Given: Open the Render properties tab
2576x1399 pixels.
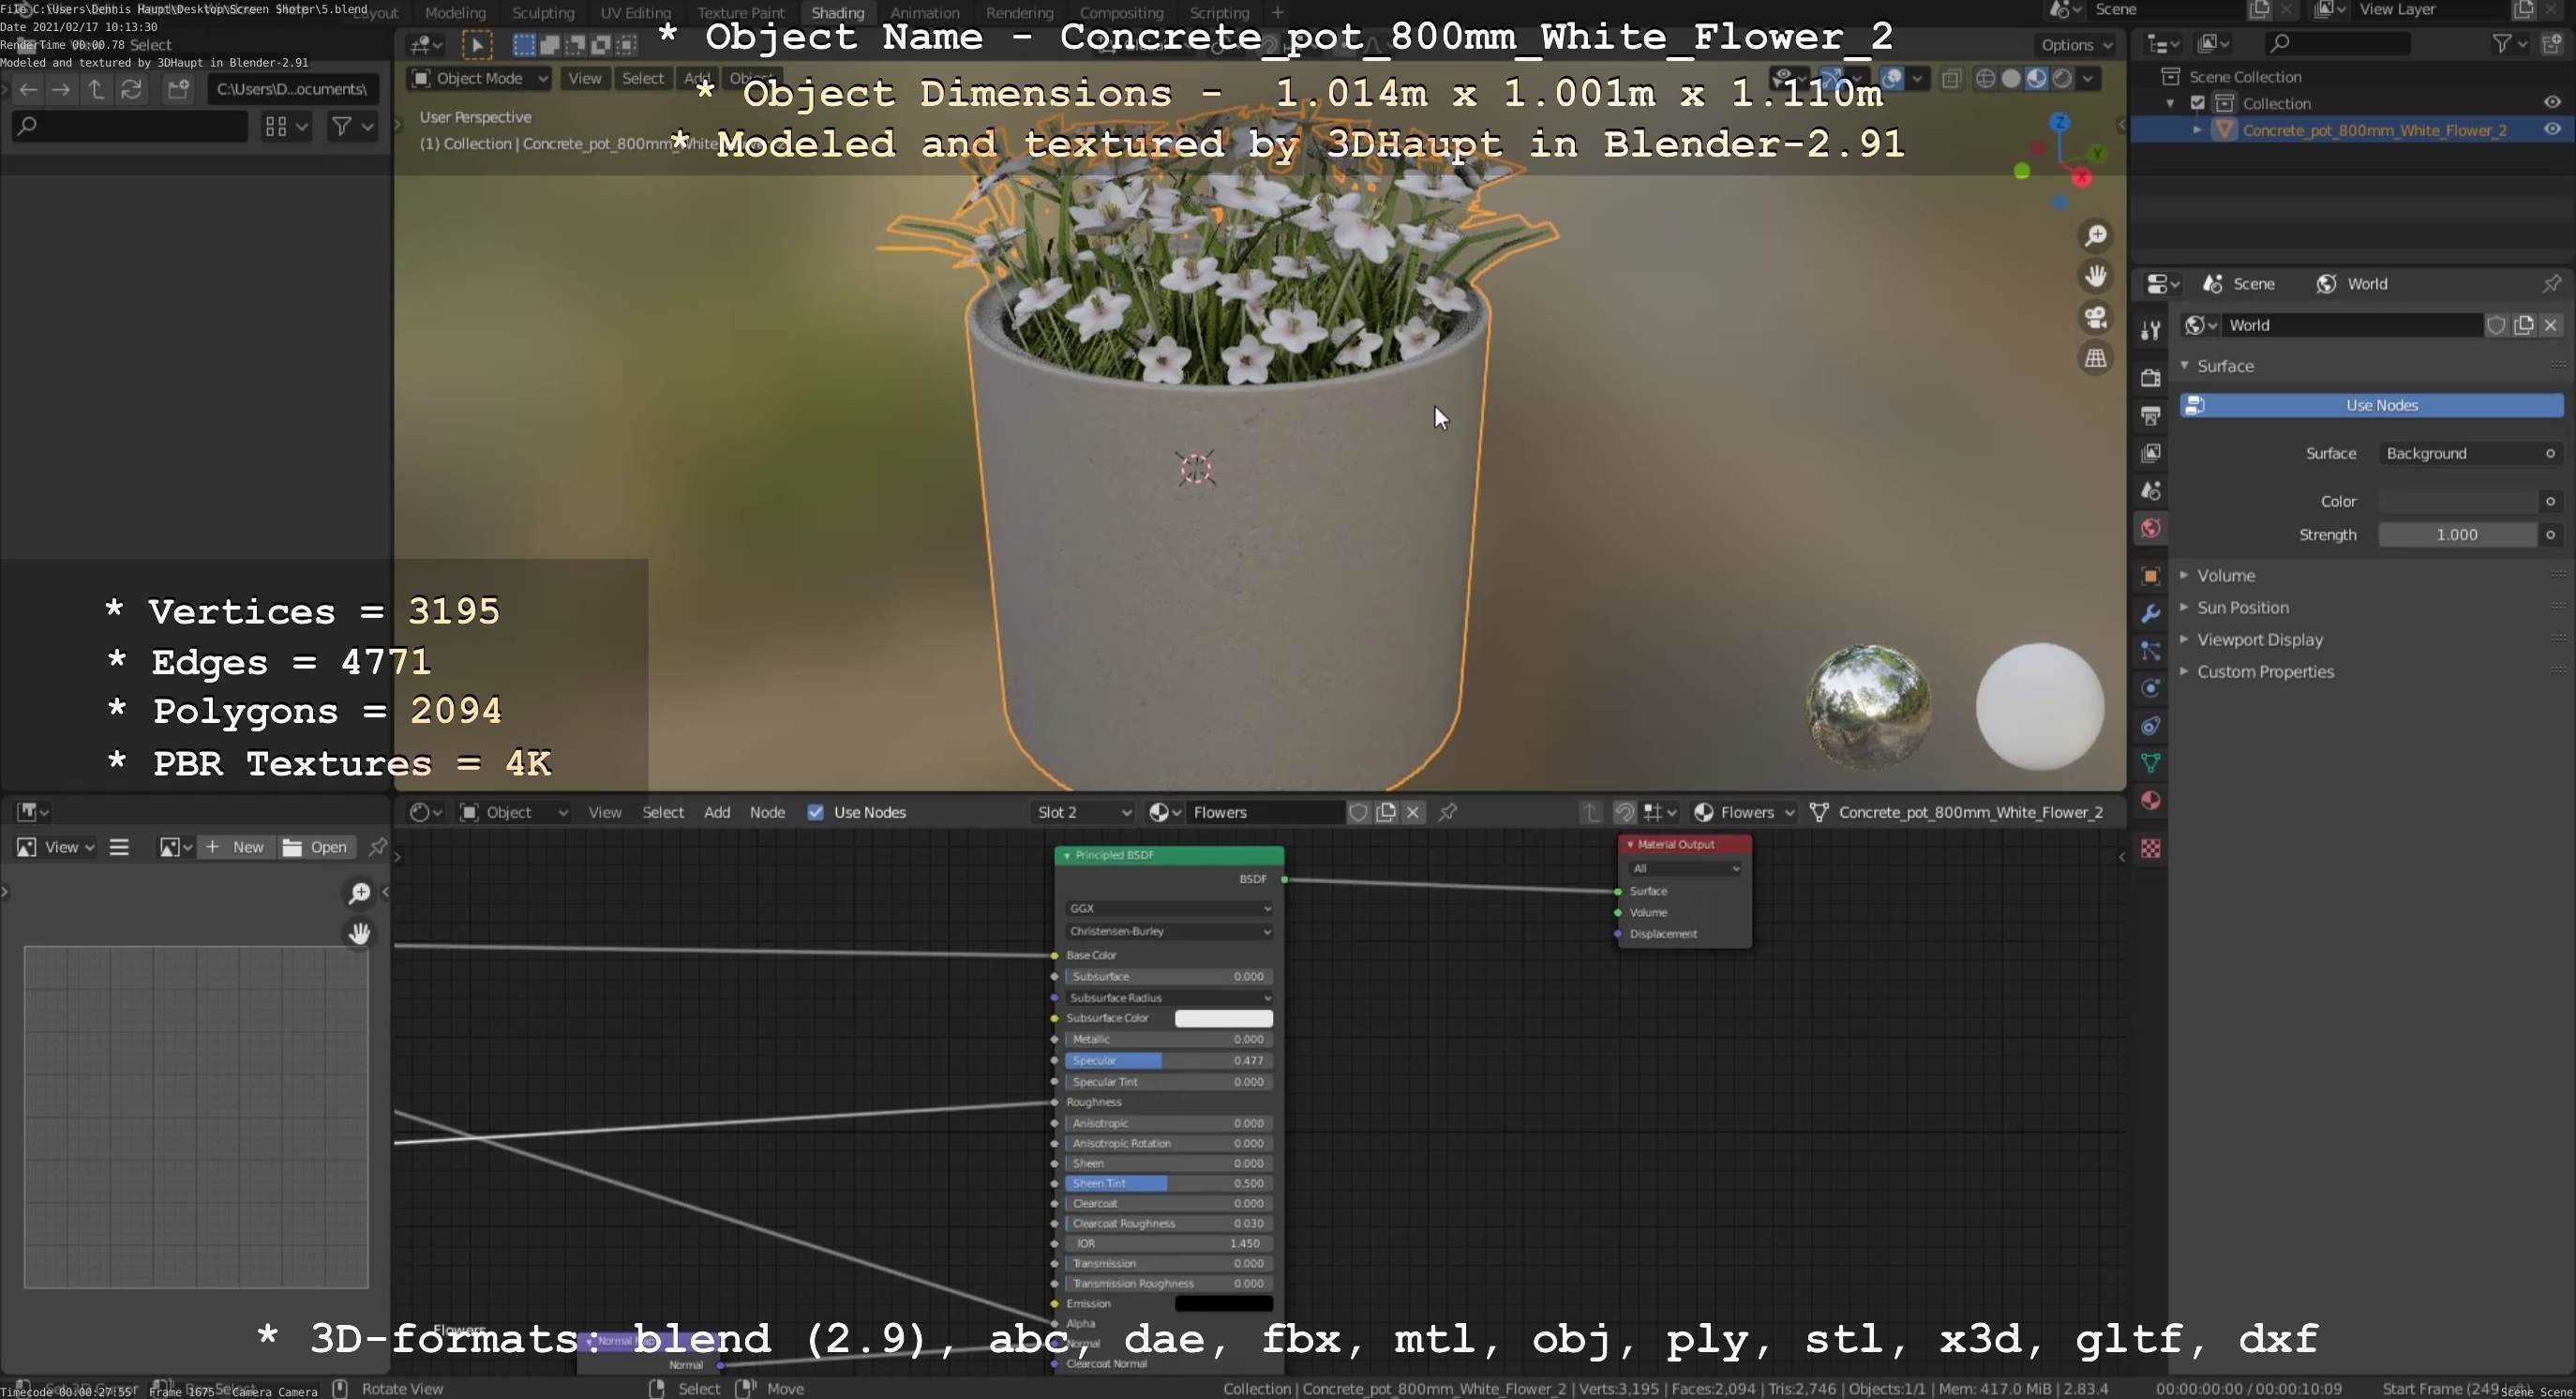Looking at the screenshot, I should [2150, 377].
